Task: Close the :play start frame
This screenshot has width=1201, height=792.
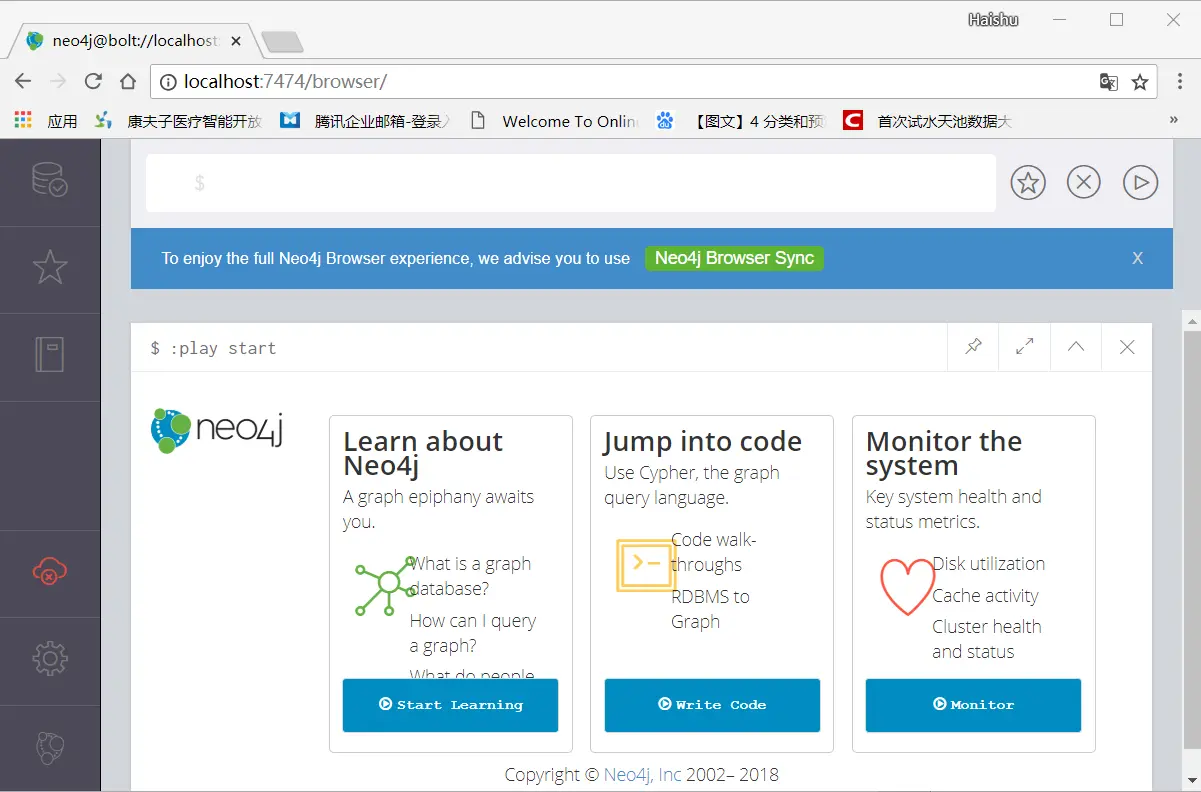Action: [1127, 347]
